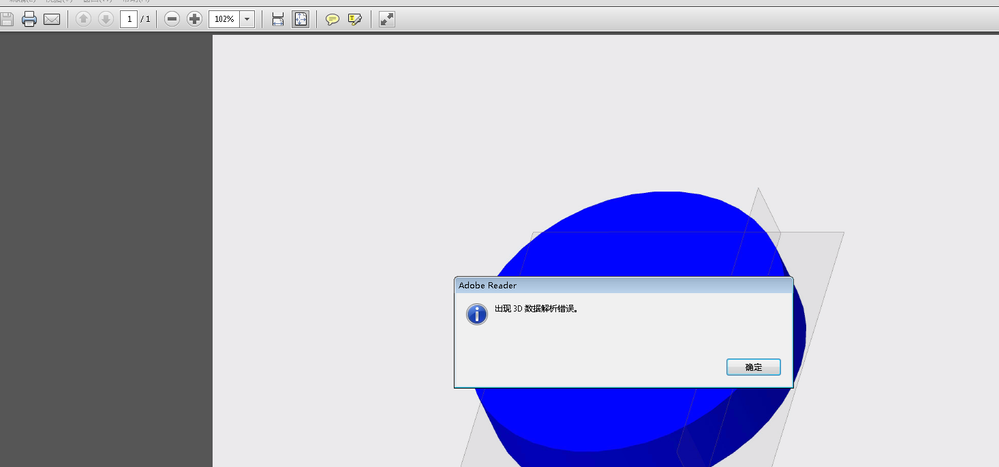Click the 3D data parsing error message
Viewport: 999px width, 467px height.
point(536,309)
